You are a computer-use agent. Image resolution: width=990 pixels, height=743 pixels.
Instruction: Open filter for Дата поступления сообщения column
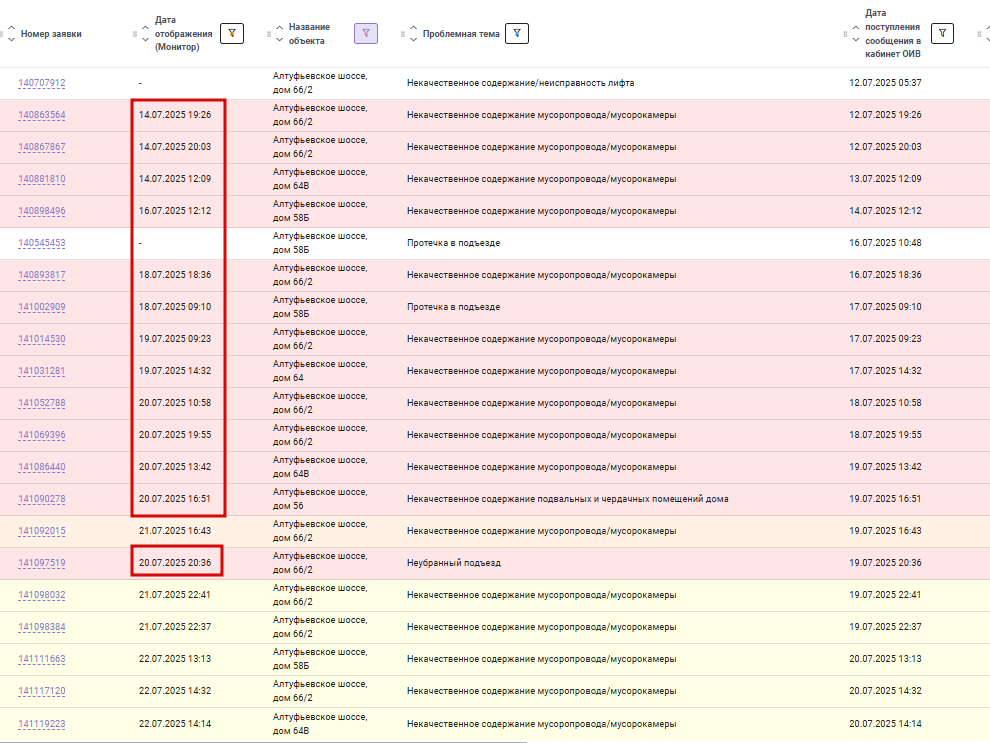942,33
